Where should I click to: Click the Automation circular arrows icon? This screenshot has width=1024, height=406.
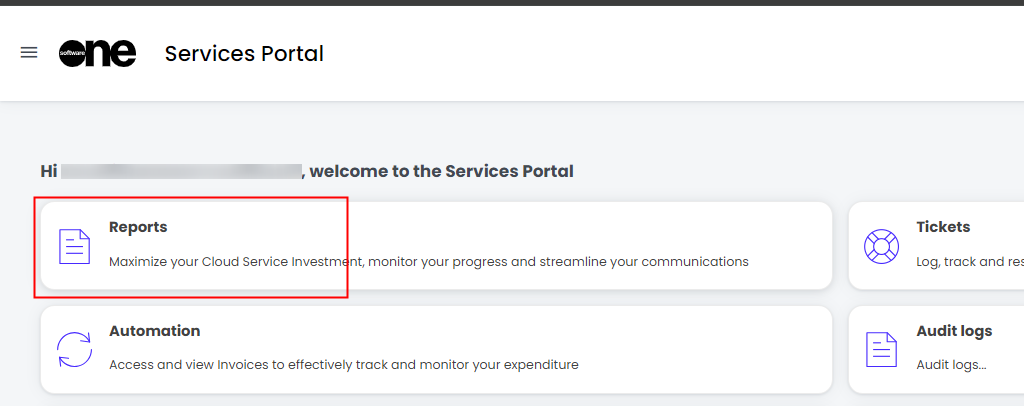(74, 350)
